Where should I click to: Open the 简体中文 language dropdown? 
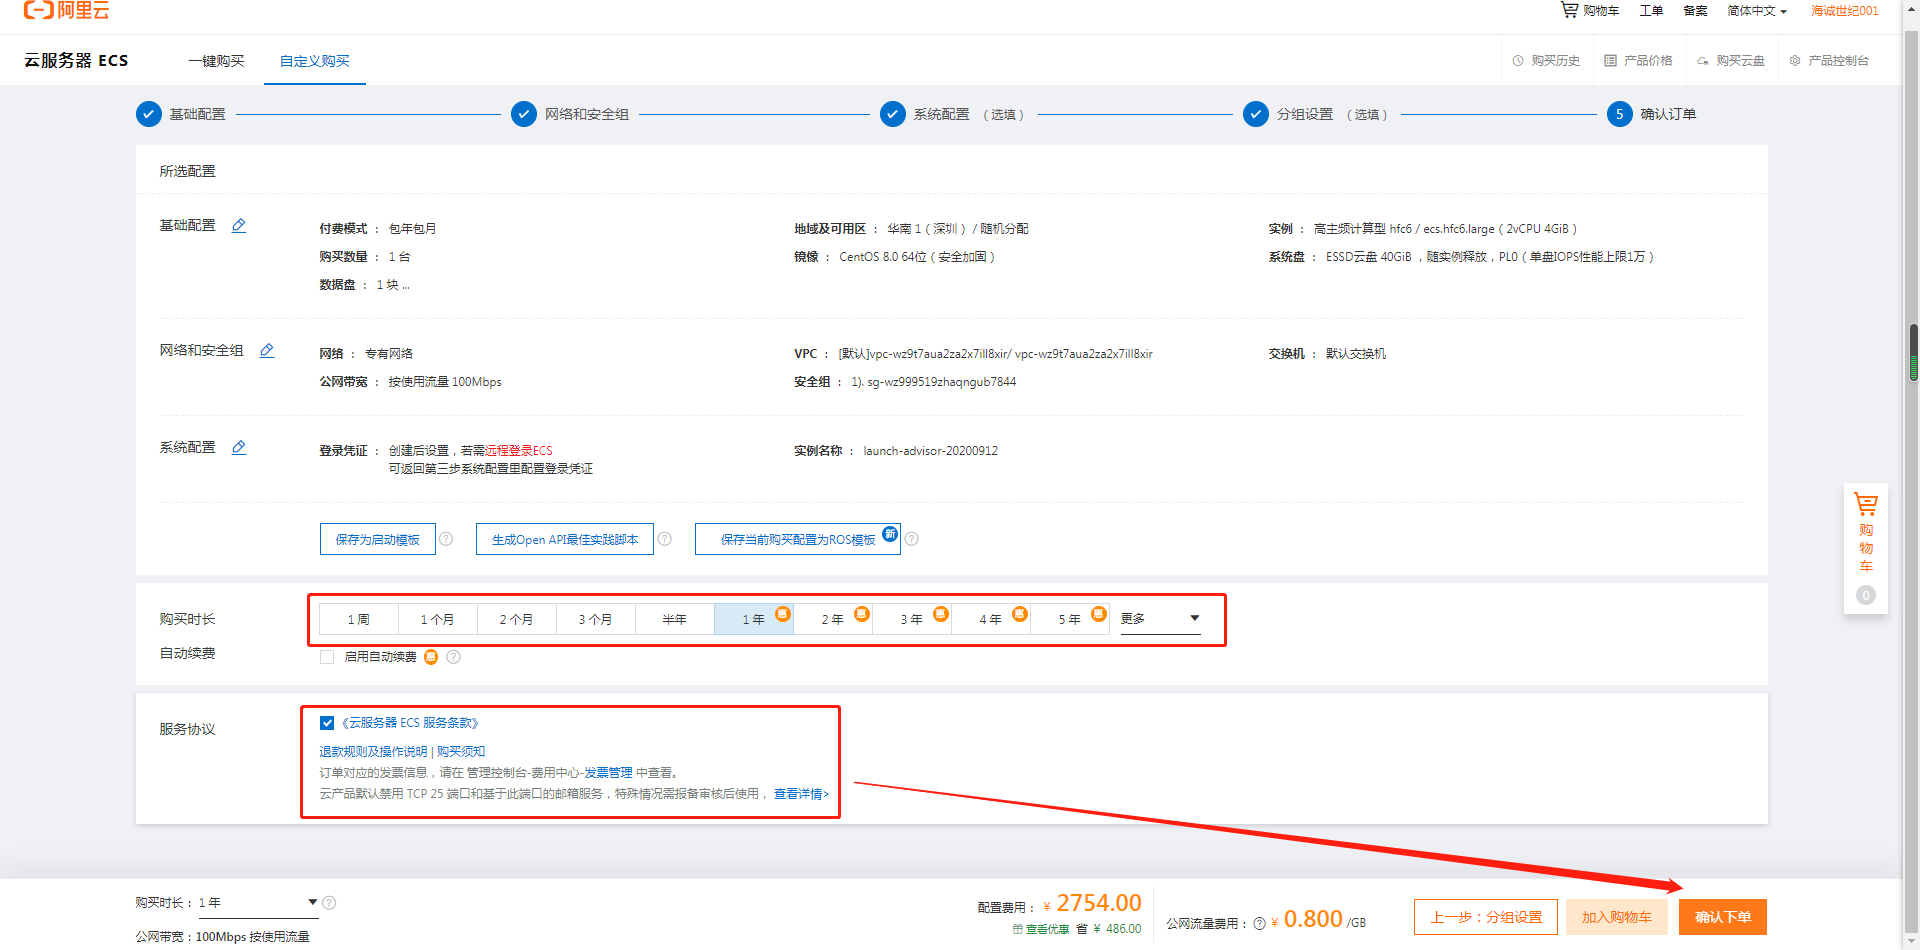click(x=1757, y=11)
